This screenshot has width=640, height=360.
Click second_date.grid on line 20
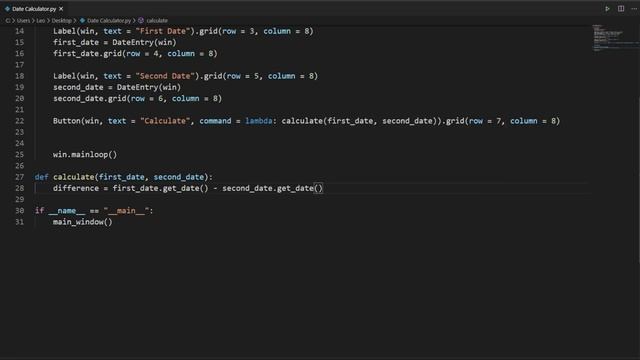point(89,98)
